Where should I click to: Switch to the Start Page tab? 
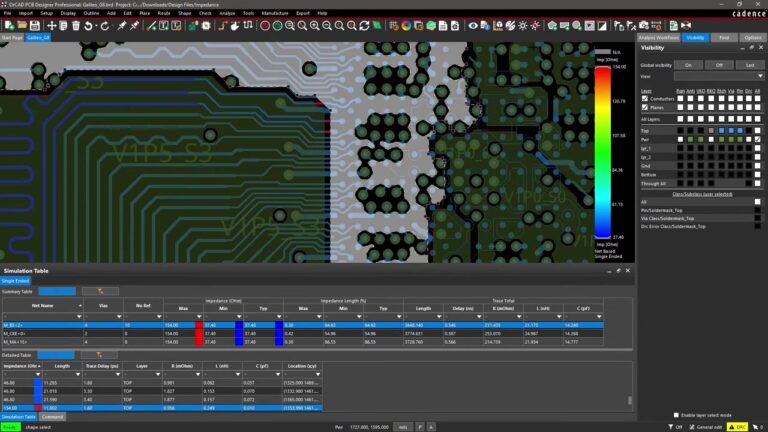[x=12, y=37]
